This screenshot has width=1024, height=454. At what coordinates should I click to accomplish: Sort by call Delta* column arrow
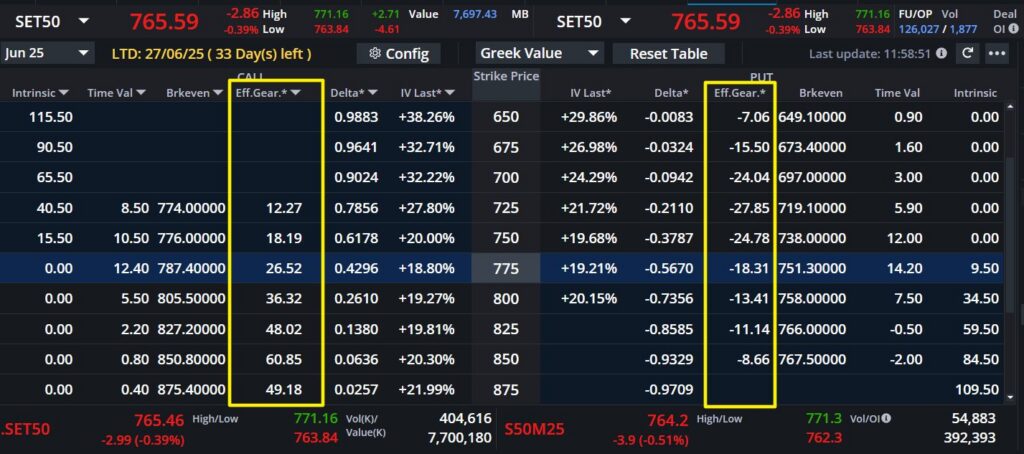point(375,93)
